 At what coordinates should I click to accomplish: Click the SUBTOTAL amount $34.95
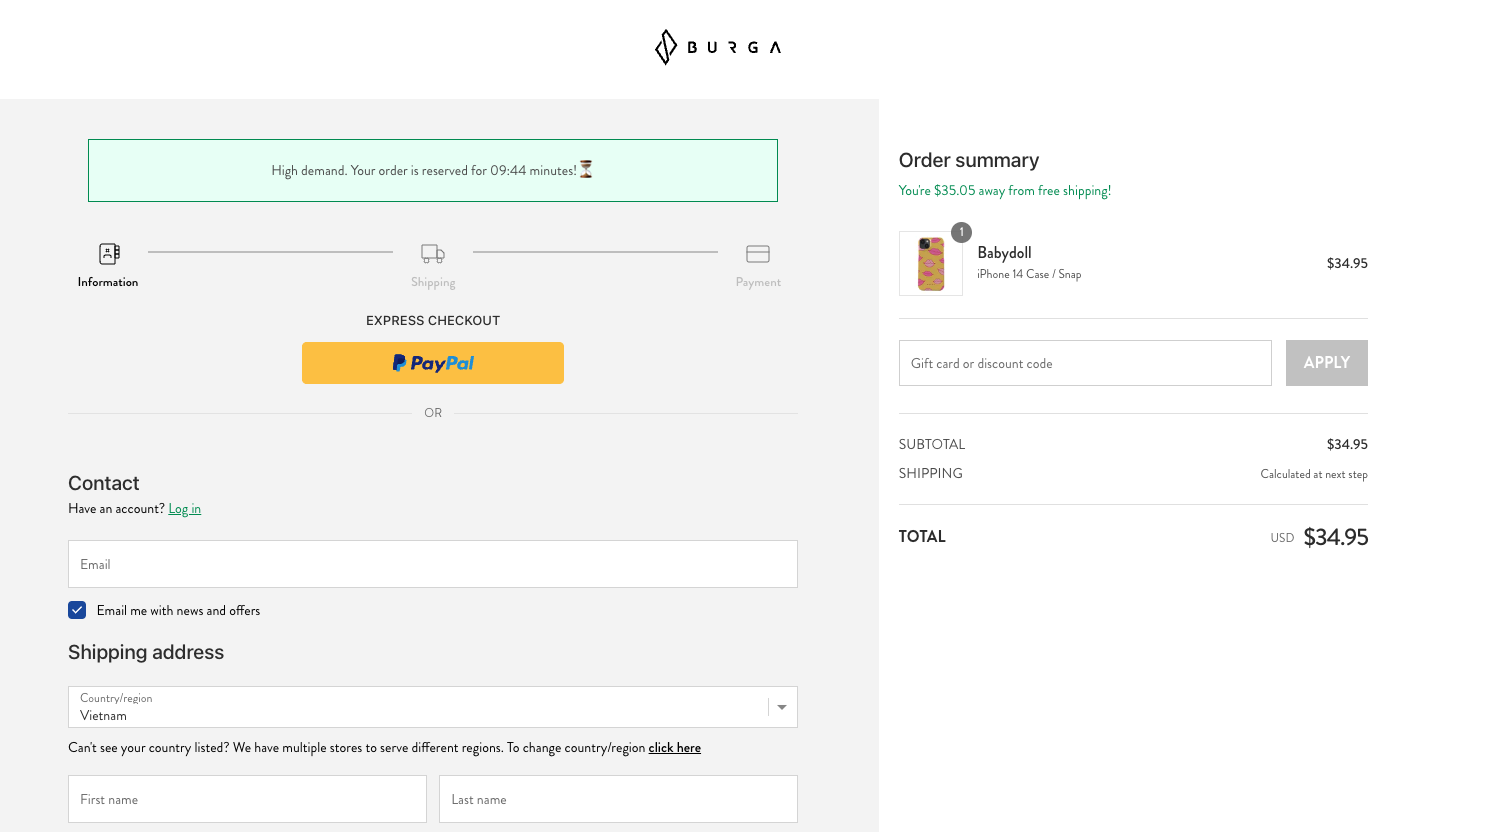1347,444
